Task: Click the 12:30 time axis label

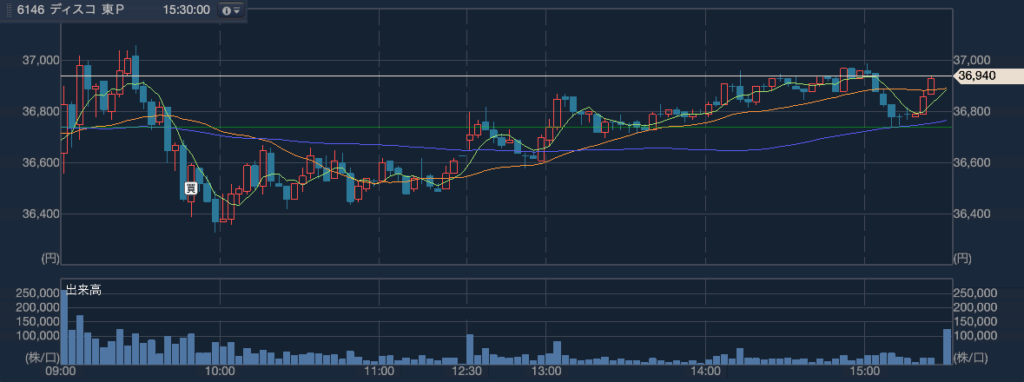Action: 467,372
